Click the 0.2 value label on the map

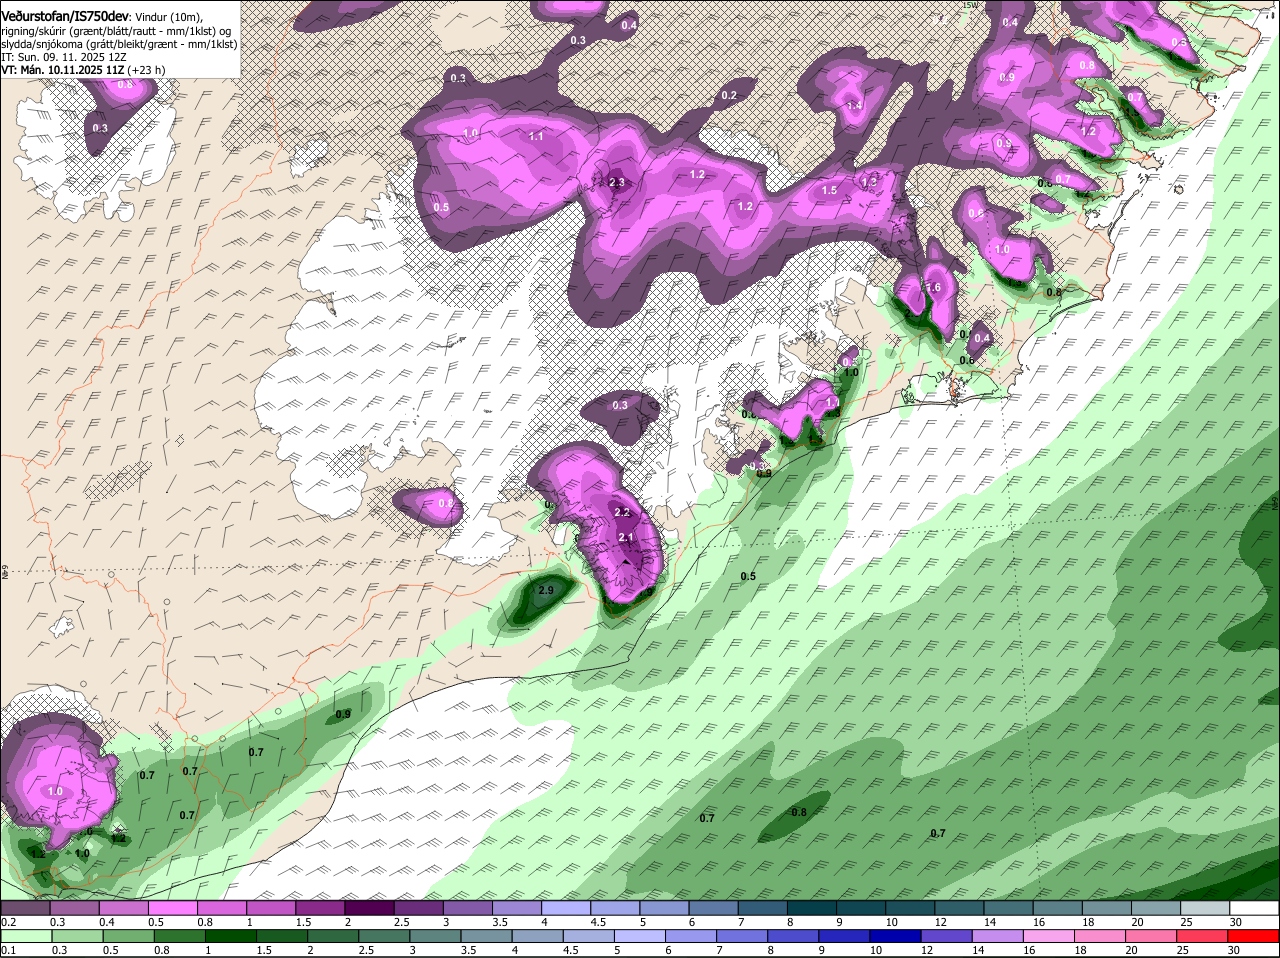point(729,96)
